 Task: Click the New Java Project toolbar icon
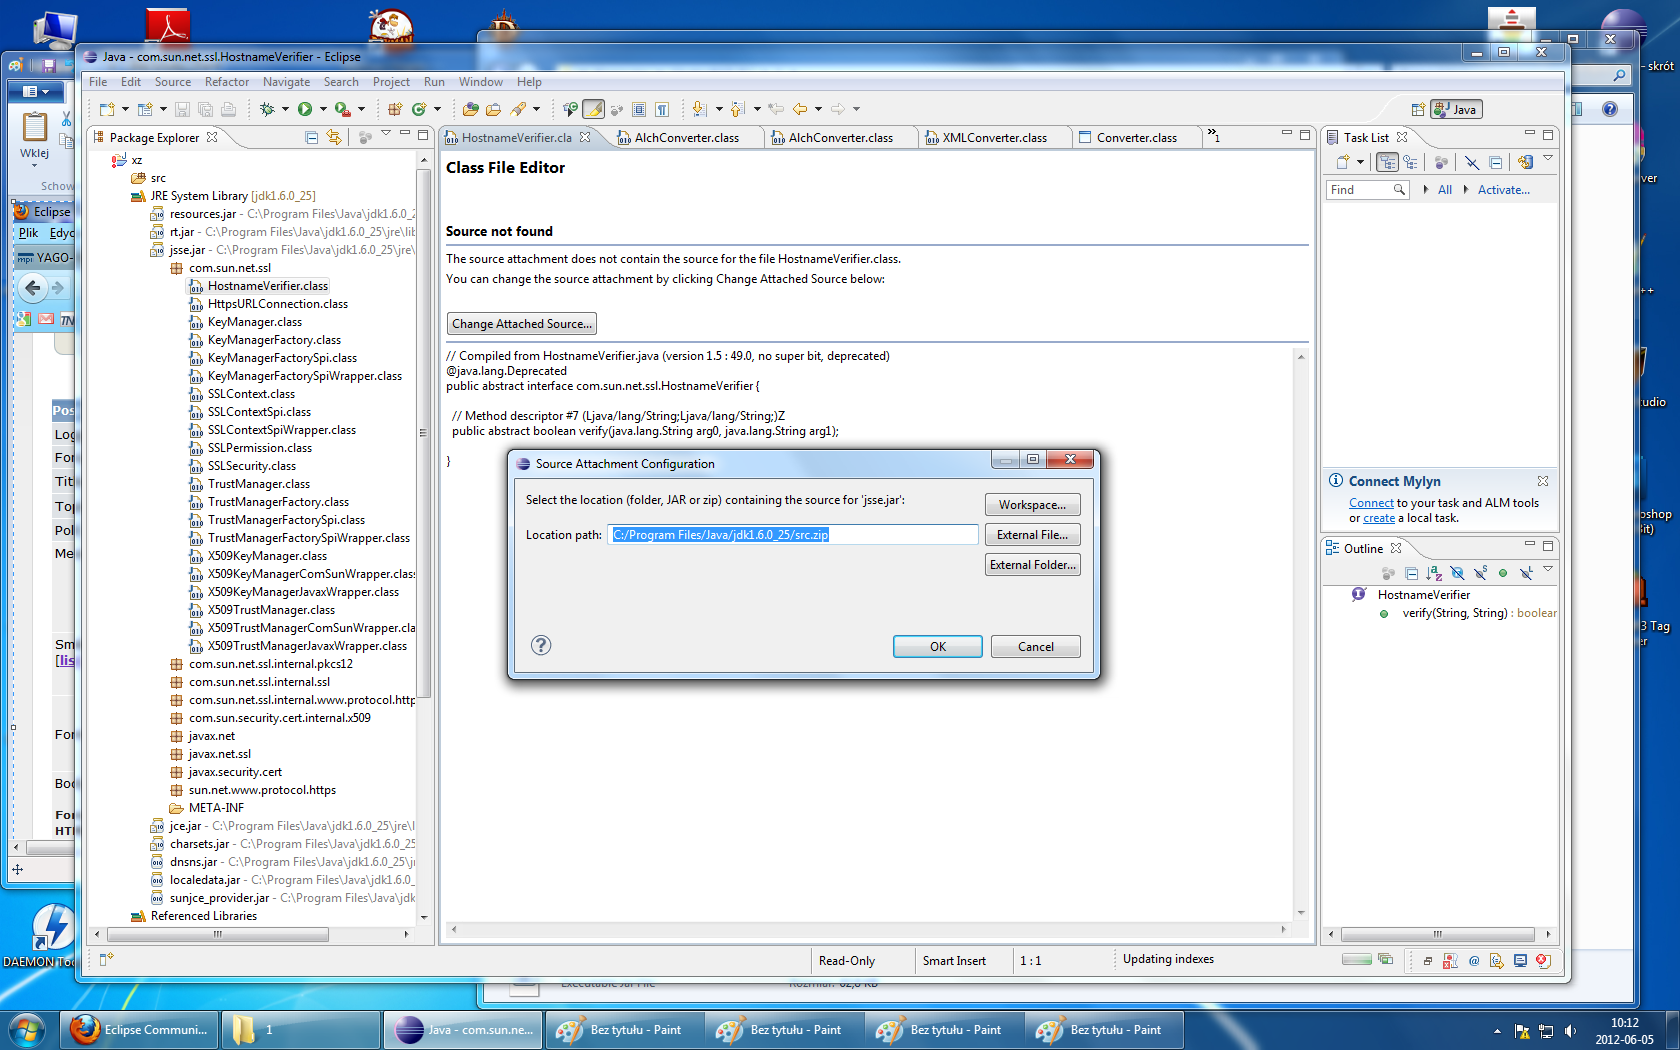click(145, 109)
